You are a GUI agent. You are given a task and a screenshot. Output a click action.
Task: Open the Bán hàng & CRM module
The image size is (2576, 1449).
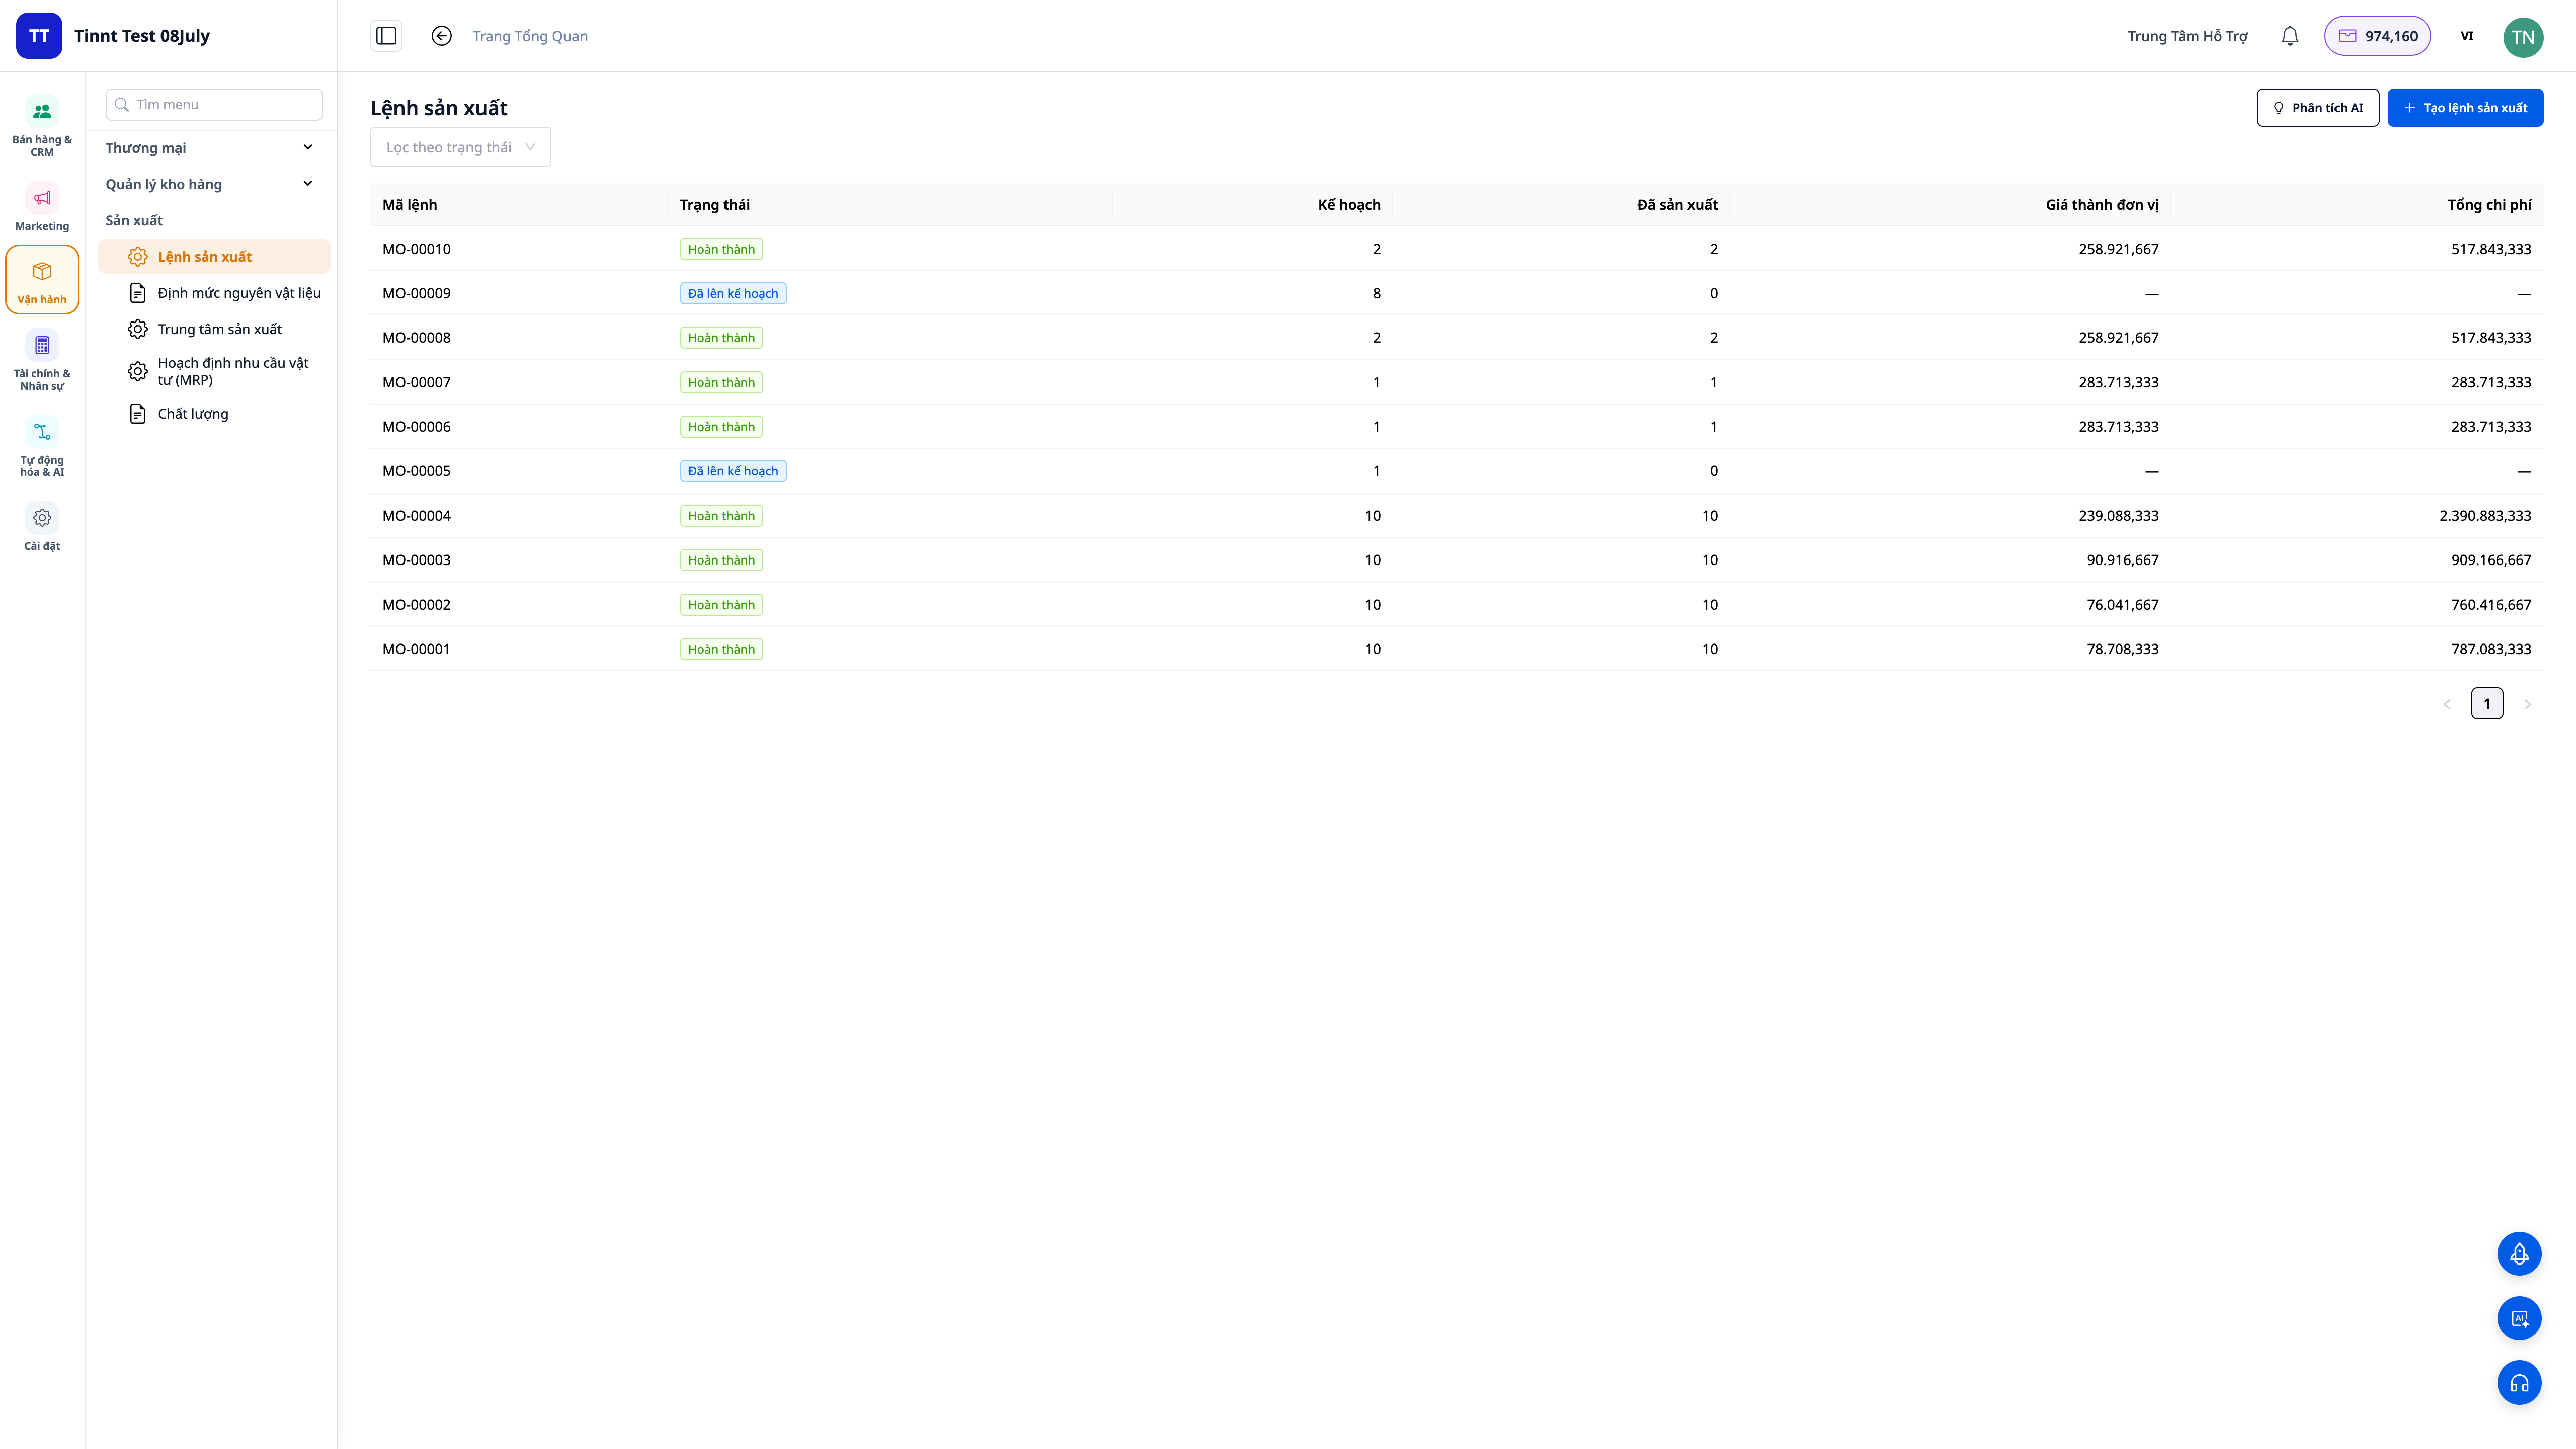click(x=42, y=126)
